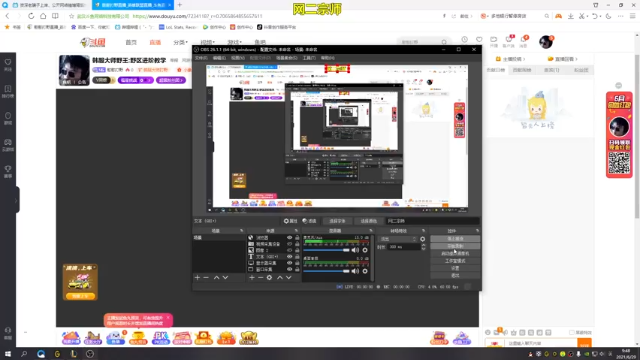
Task: Remove the selected OBS source
Action: (260, 278)
